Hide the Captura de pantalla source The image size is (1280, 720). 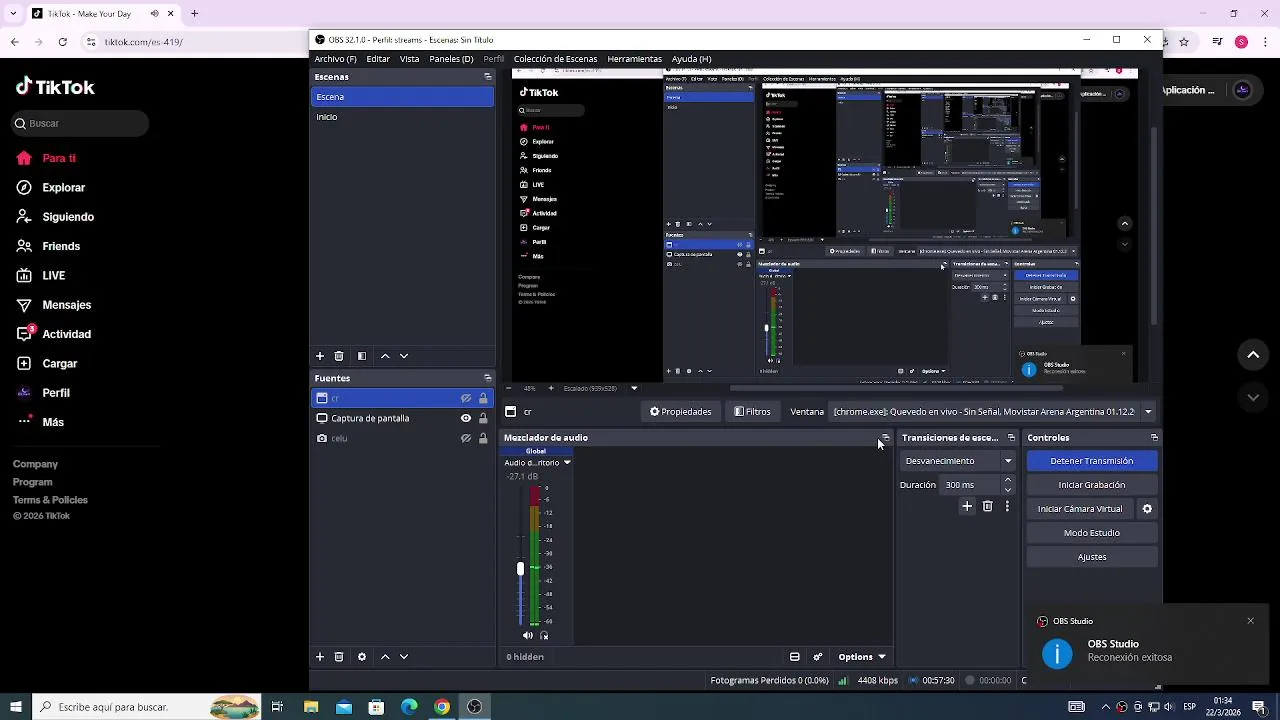point(466,418)
